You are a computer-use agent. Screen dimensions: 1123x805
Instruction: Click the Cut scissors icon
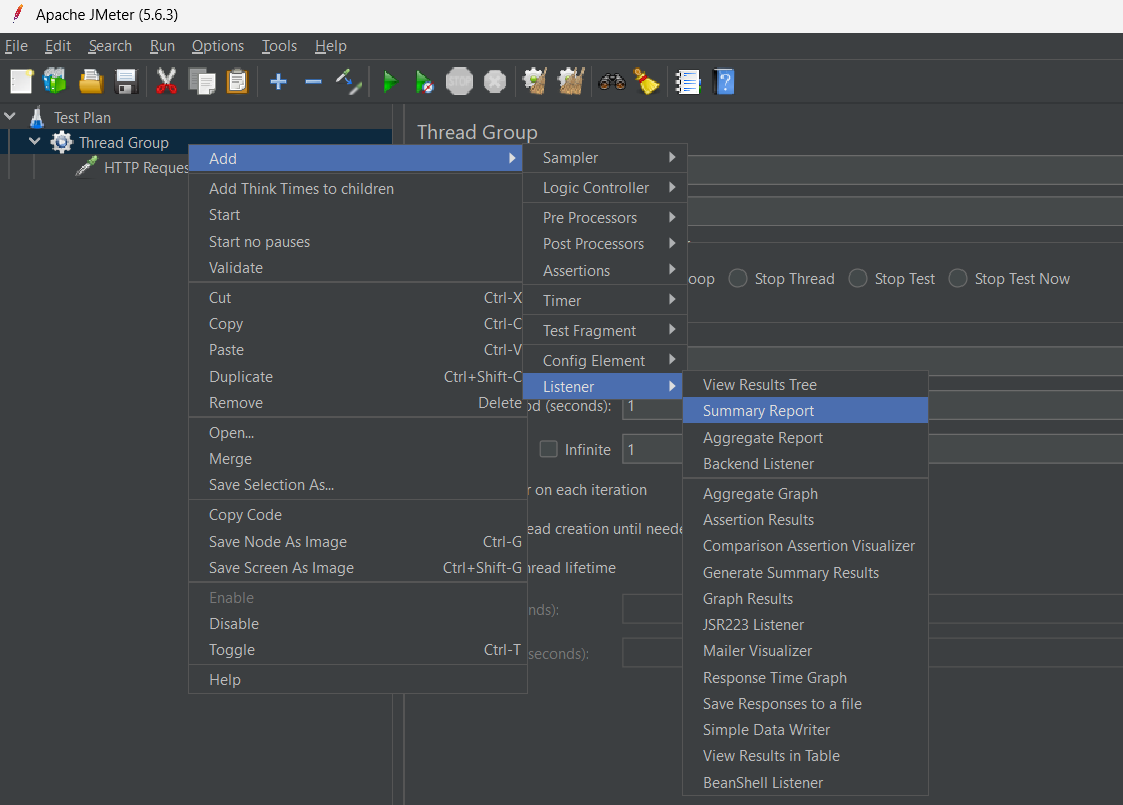[x=166, y=82]
